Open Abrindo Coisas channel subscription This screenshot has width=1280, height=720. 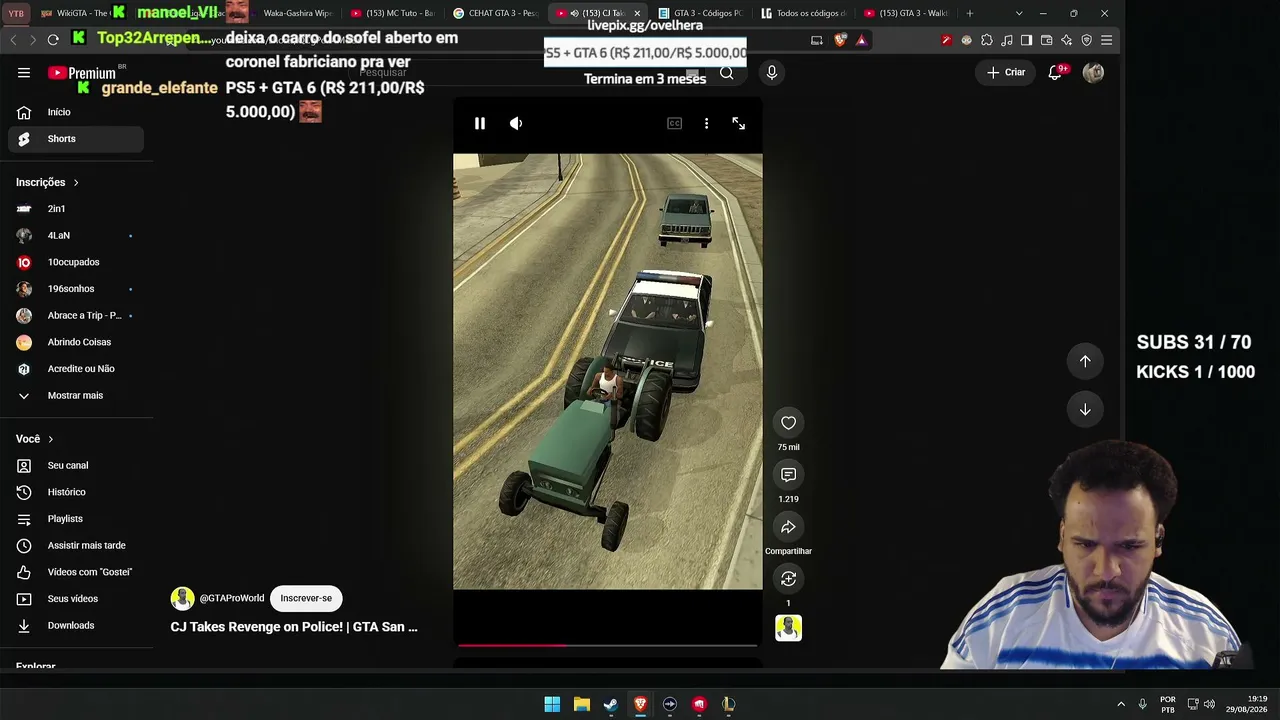(x=76, y=342)
